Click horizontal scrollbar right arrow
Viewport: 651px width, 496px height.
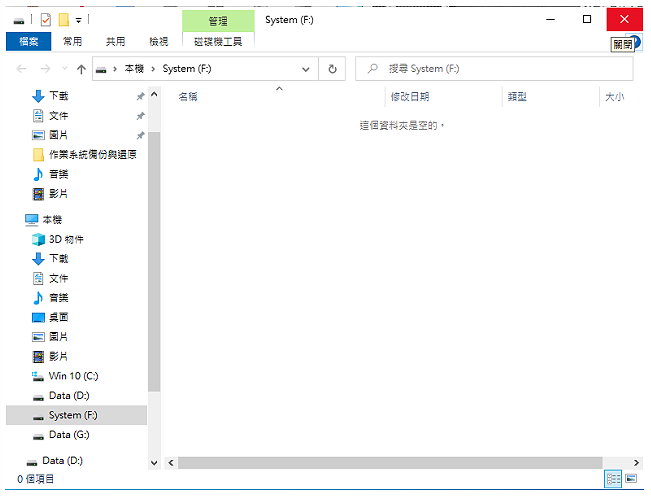(x=636, y=463)
